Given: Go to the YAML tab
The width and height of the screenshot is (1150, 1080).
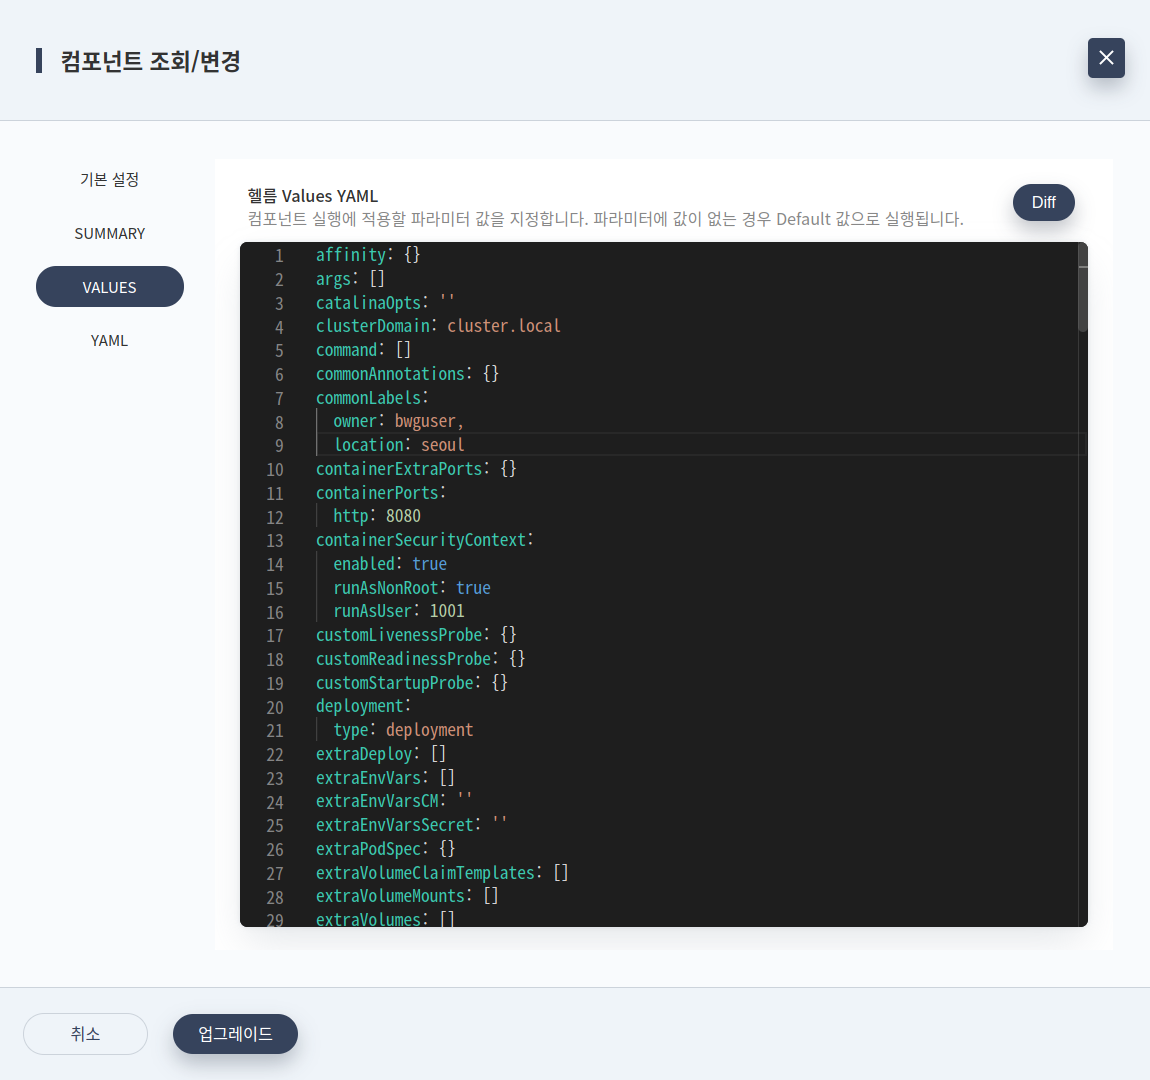Looking at the screenshot, I should click(x=109, y=340).
